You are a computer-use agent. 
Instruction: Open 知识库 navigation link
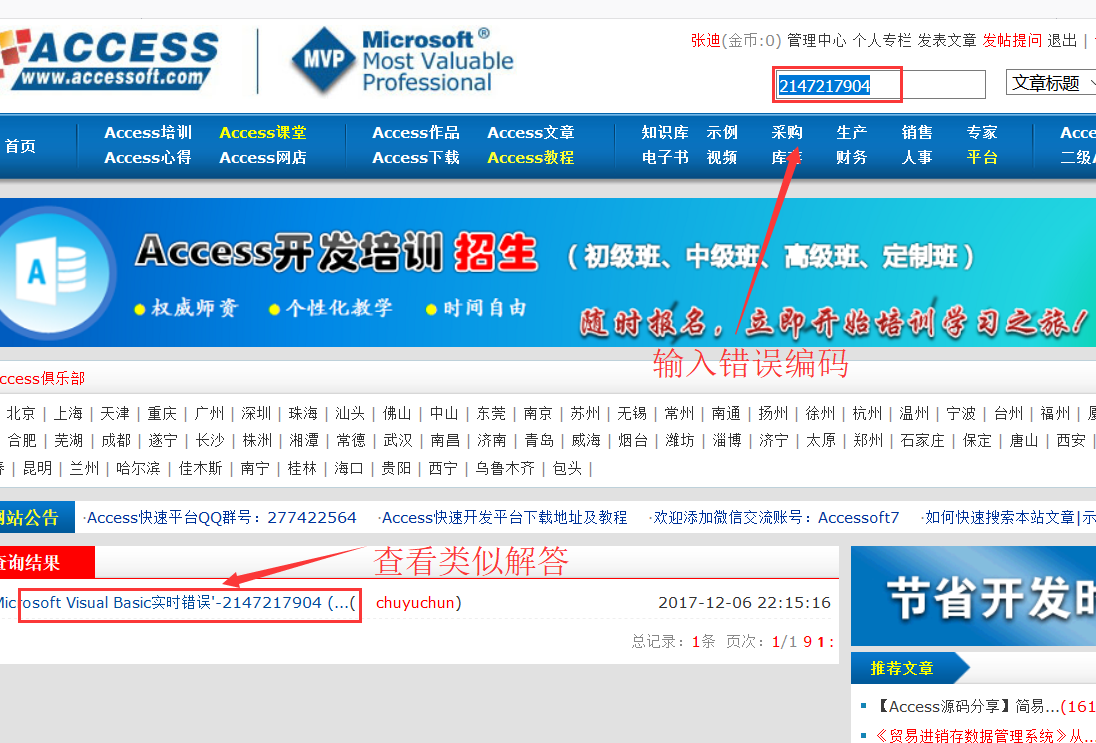pos(665,132)
